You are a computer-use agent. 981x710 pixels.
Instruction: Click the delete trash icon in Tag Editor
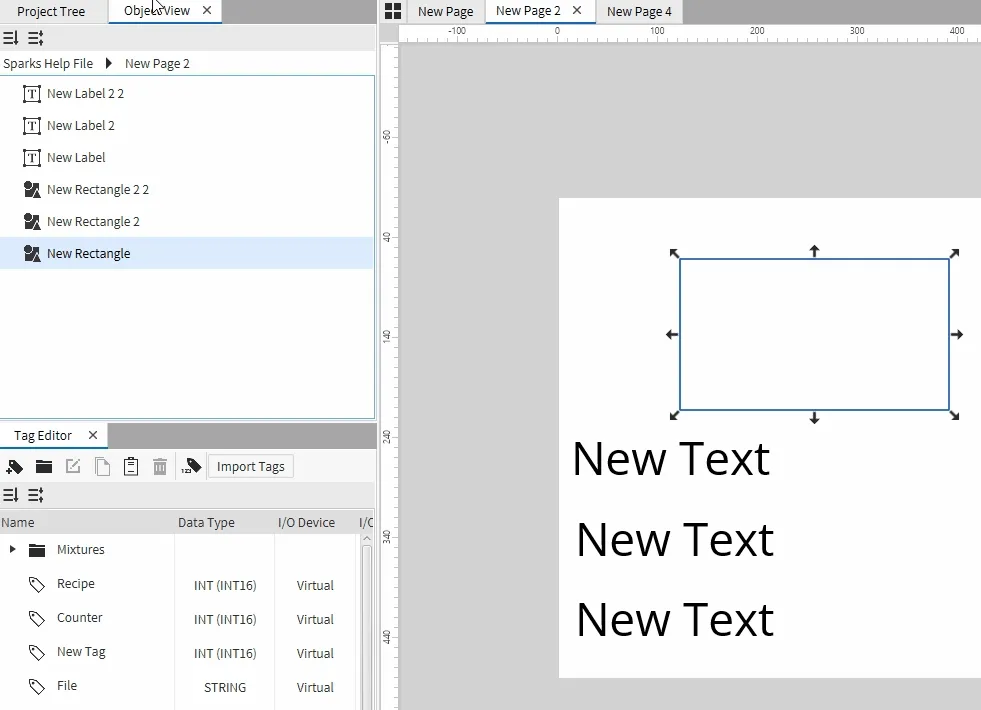[160, 467]
